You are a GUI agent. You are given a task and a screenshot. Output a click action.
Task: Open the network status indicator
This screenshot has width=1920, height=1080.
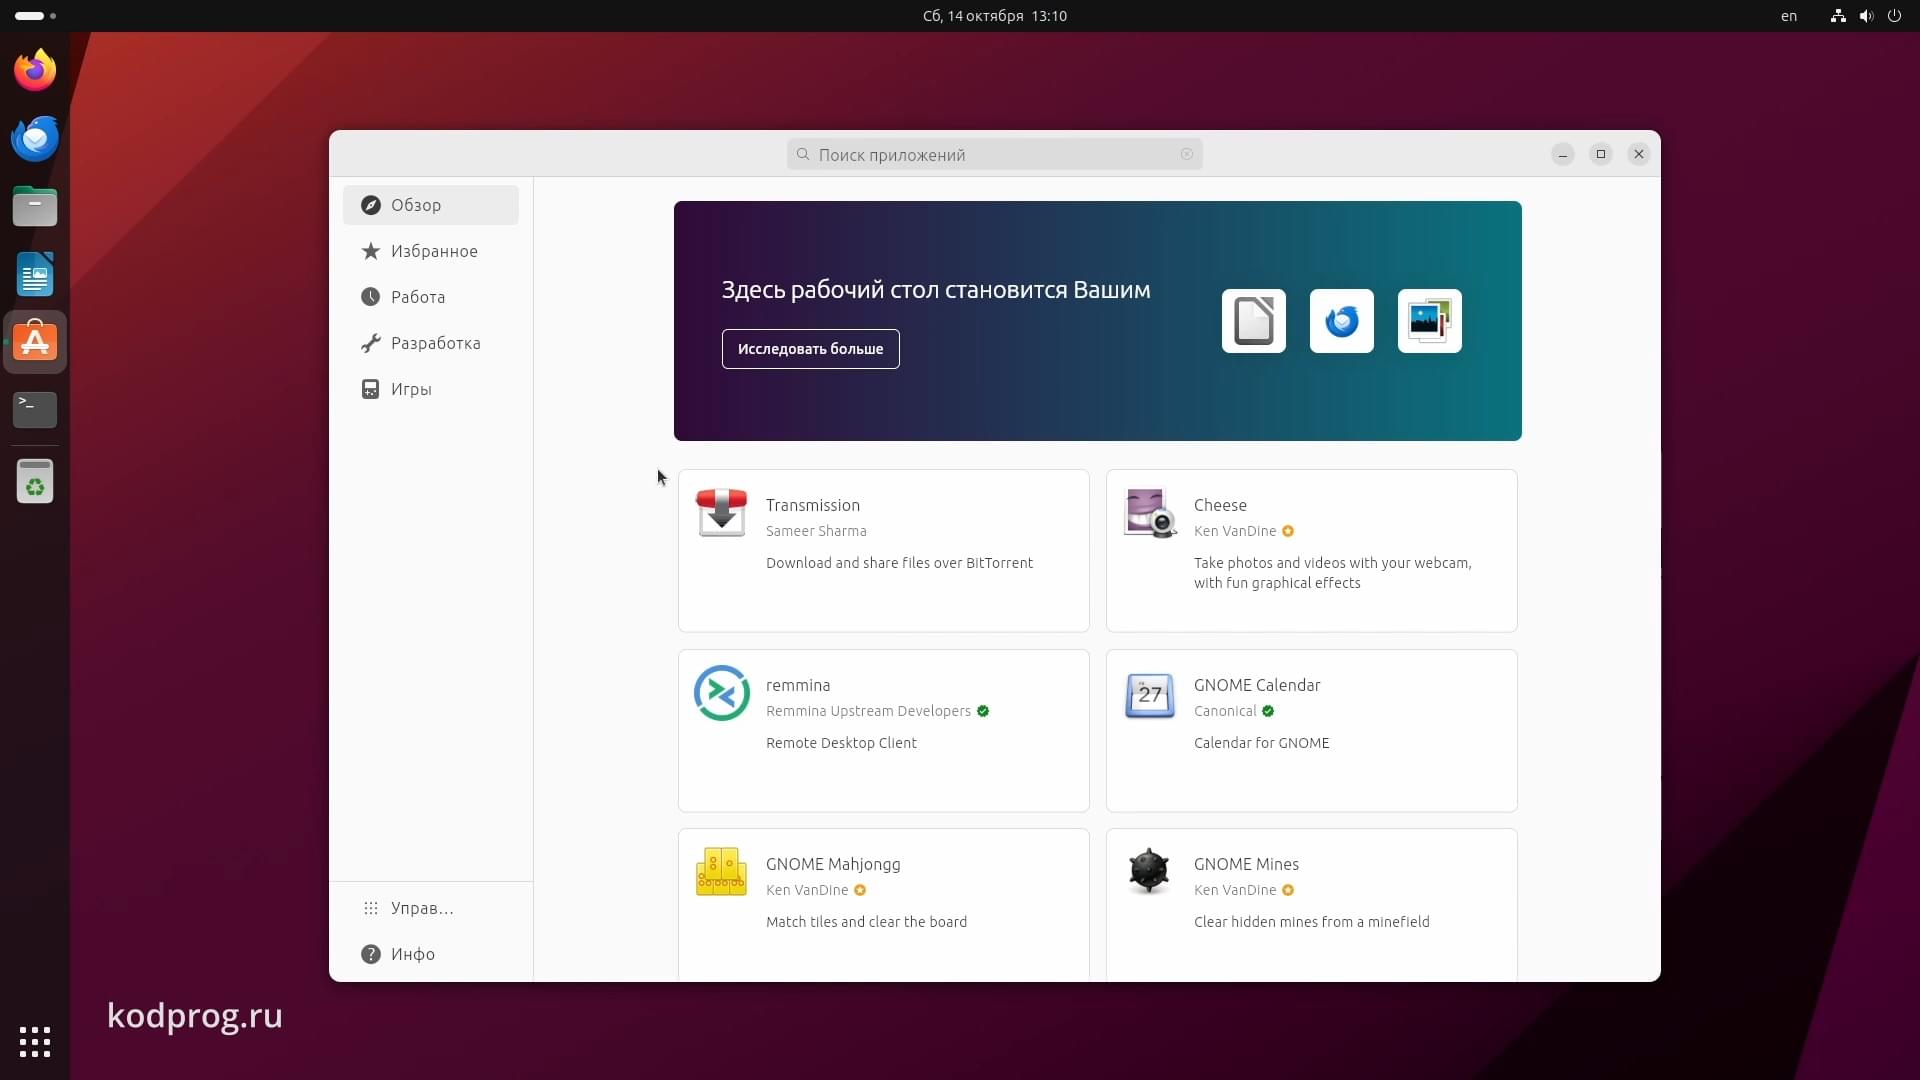coord(1837,16)
